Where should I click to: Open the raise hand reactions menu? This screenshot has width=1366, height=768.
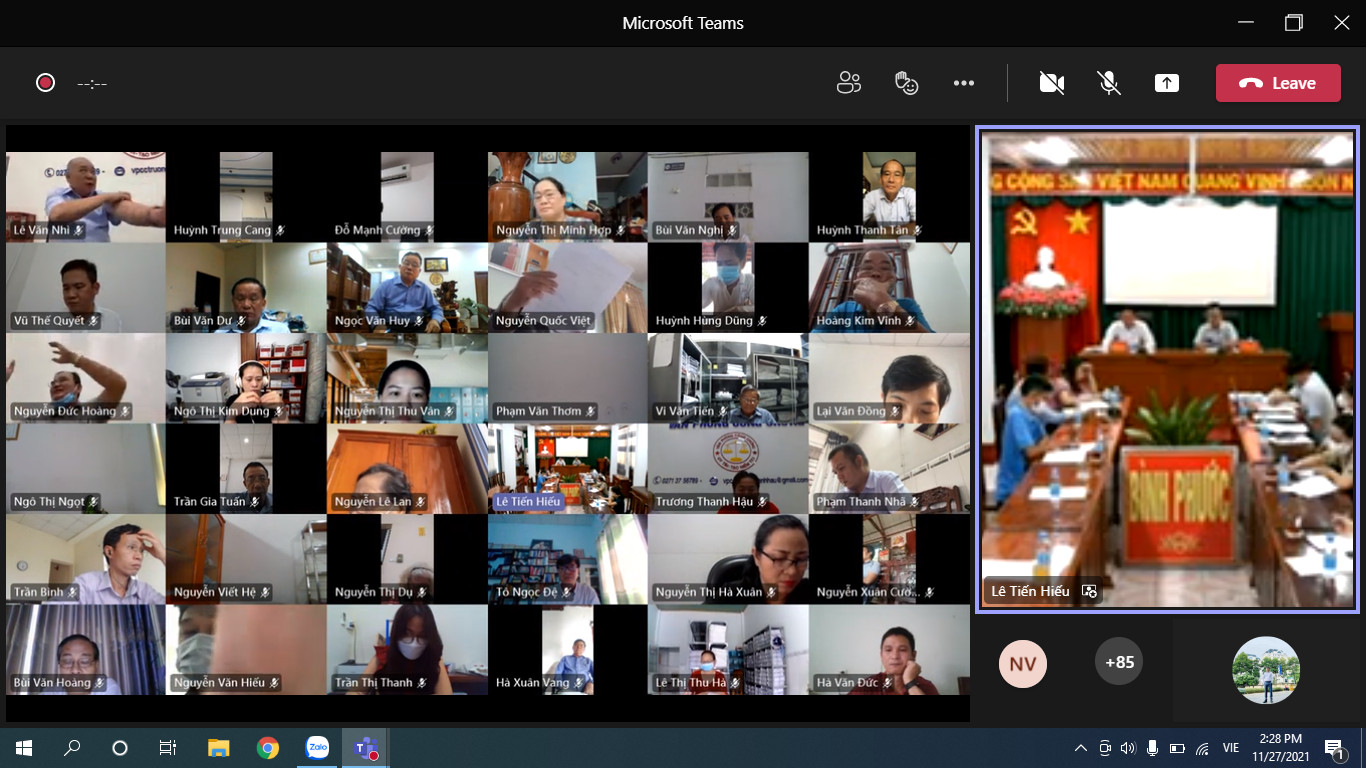pos(906,83)
